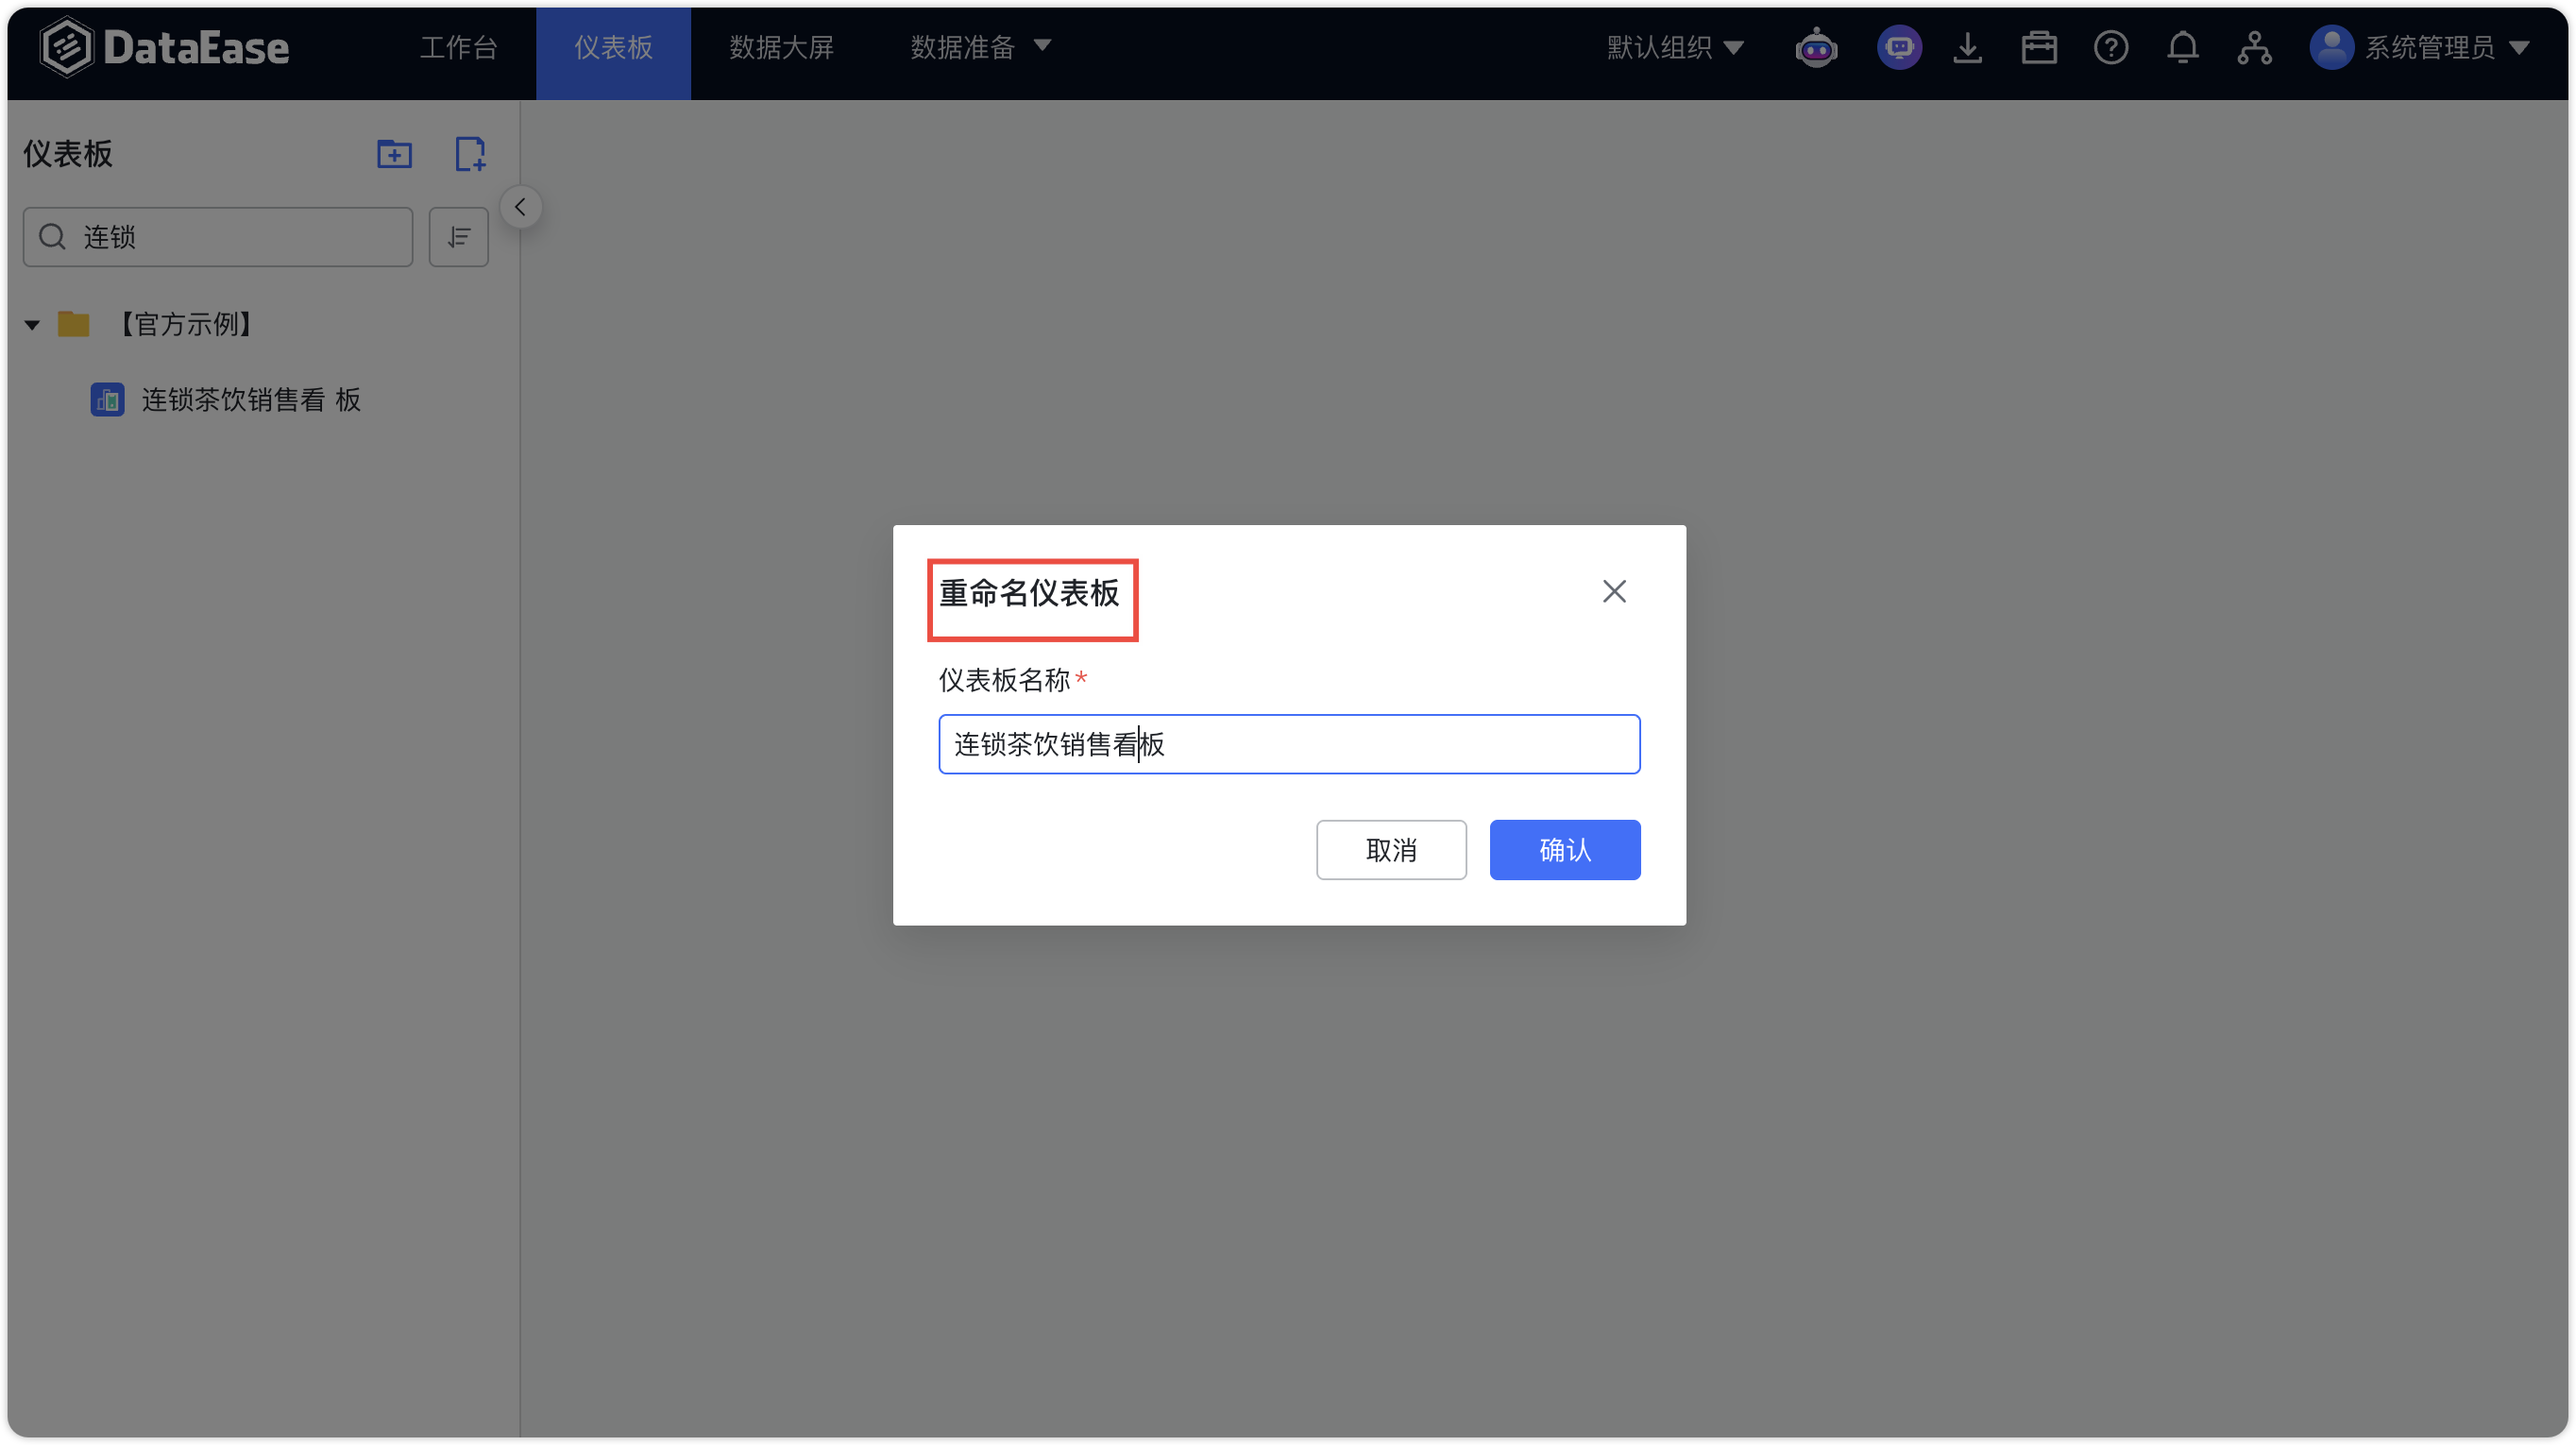2576x1445 pixels.
Task: Open the toolbox briefcase icon
Action: click(2039, 47)
